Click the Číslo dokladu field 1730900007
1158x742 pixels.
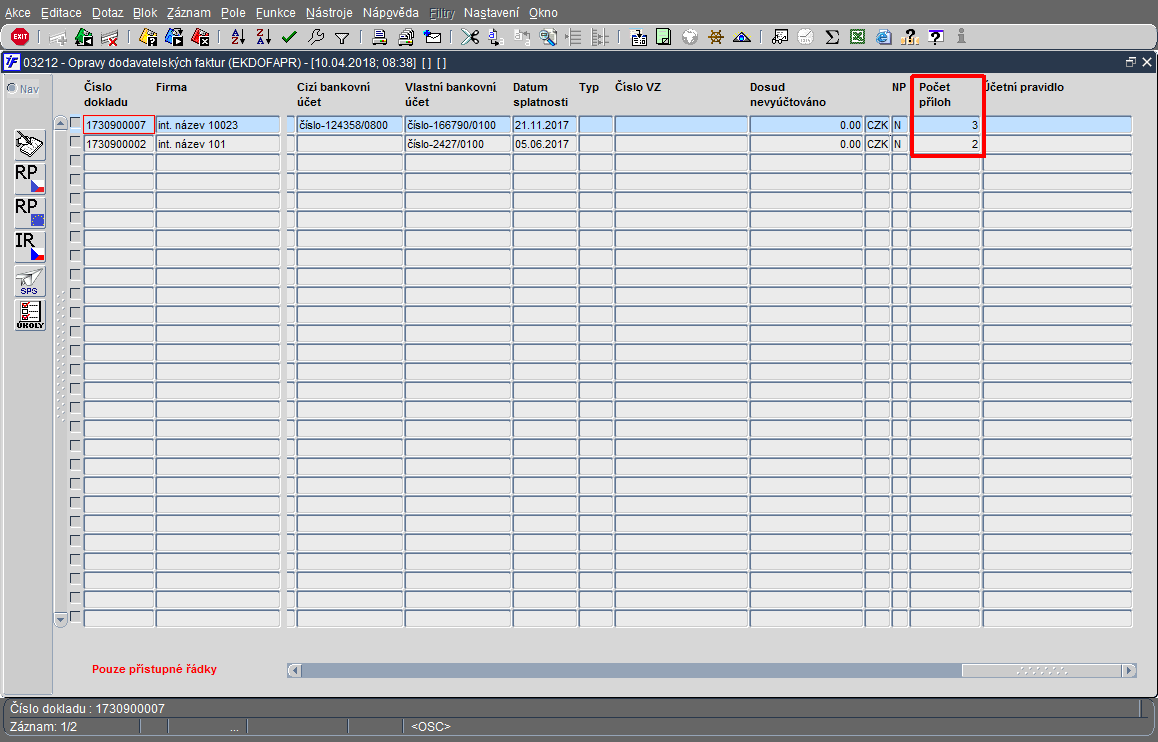[119, 125]
